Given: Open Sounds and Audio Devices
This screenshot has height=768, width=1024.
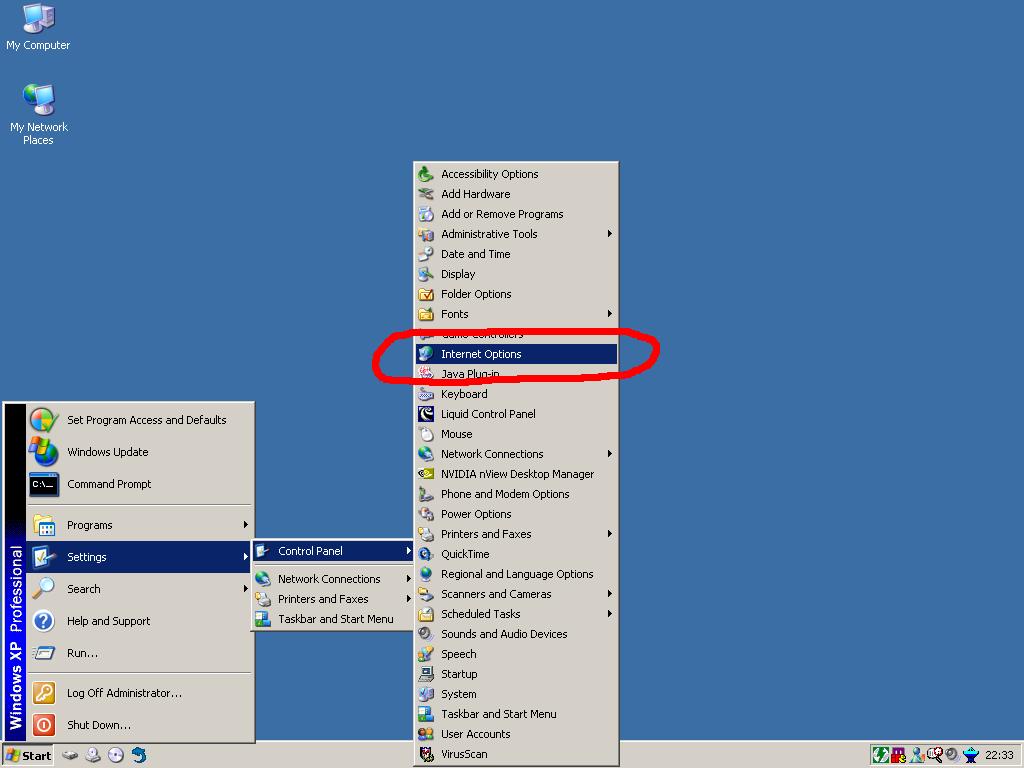Looking at the screenshot, I should [517, 634].
